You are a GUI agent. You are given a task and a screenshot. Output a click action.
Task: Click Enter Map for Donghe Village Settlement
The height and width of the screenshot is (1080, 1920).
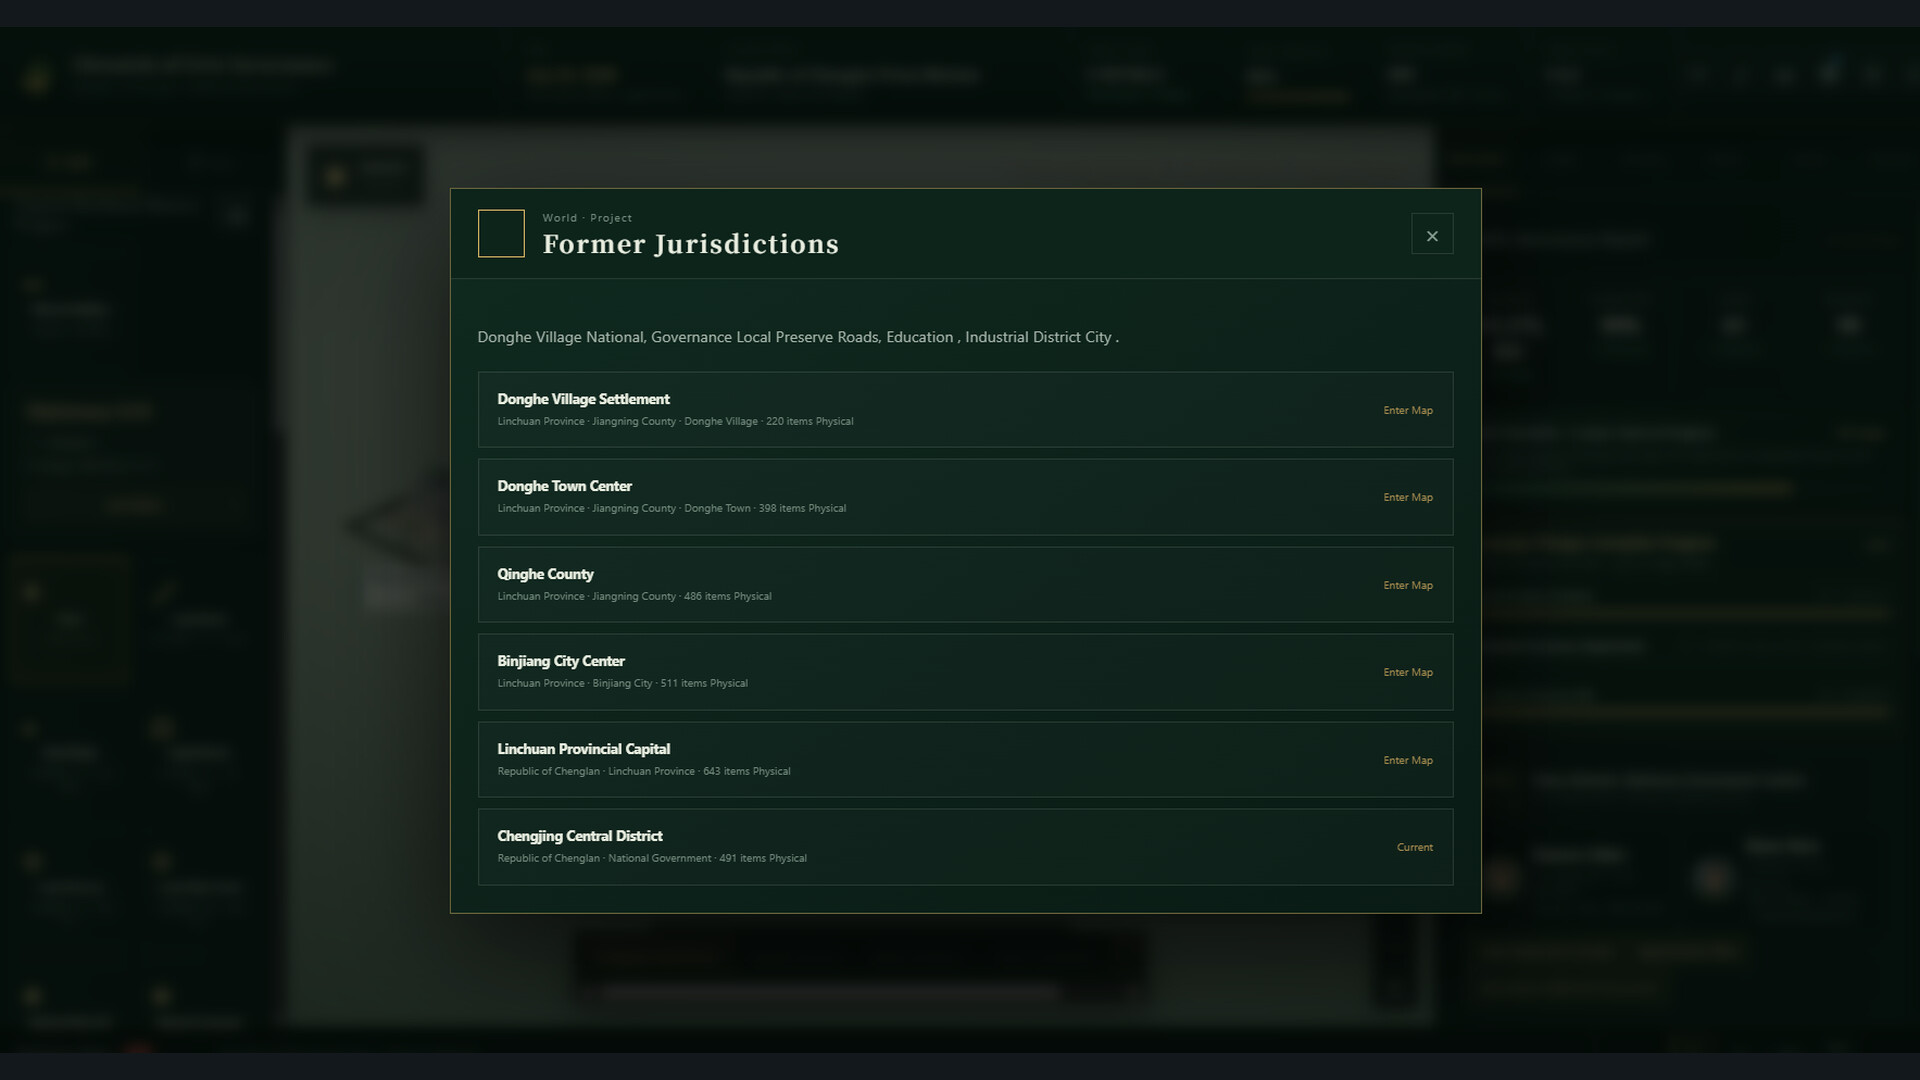[x=1408, y=410]
